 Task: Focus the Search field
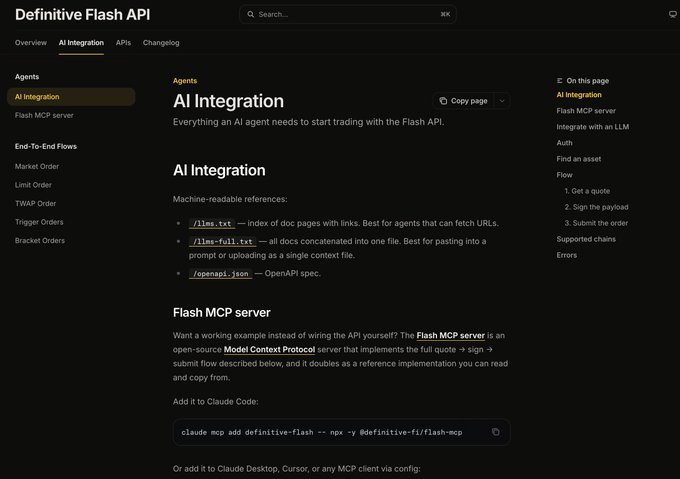(x=348, y=14)
